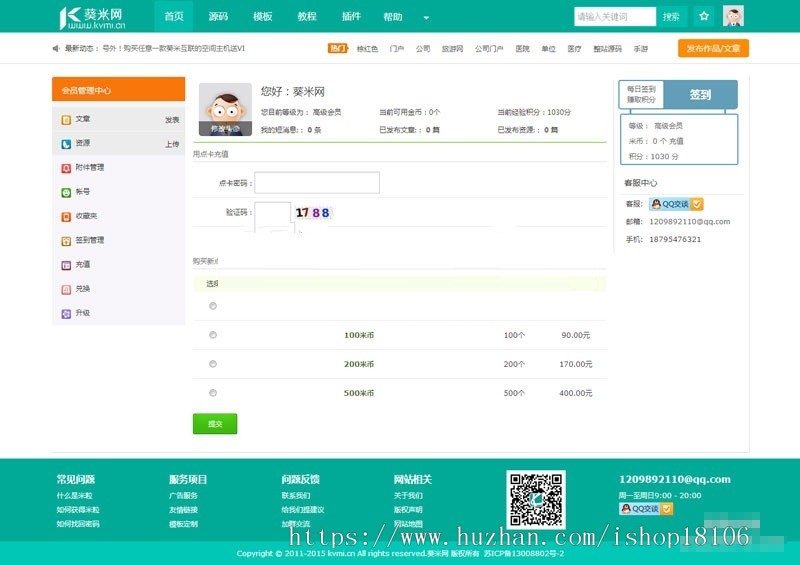Screen dimensions: 800x565
Task: Click the 附件管理 sidebar icon
Action: 66,168
